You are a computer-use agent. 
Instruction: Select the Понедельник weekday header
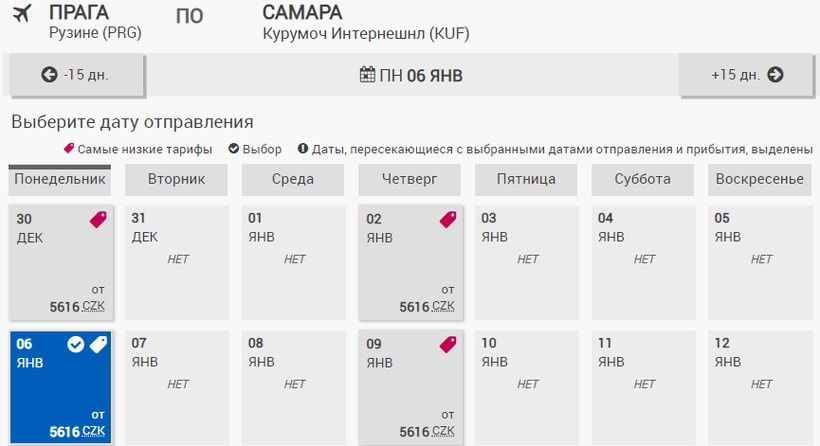pyautogui.click(x=59, y=180)
